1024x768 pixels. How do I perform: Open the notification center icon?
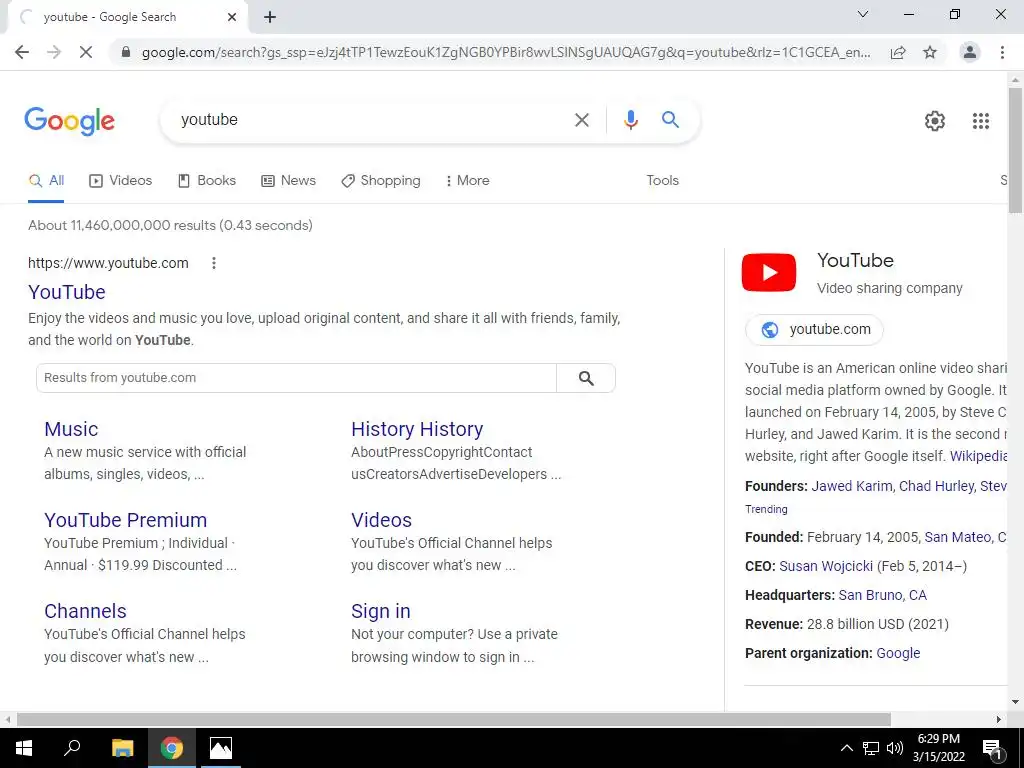click(x=991, y=748)
